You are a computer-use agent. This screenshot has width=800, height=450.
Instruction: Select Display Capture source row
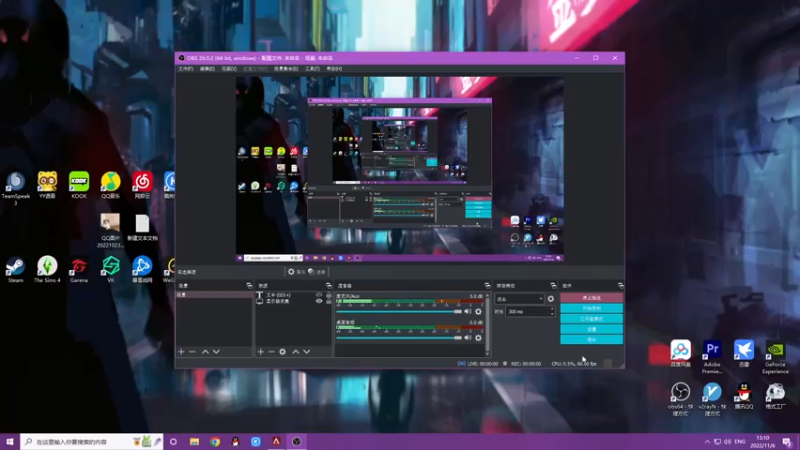293,301
